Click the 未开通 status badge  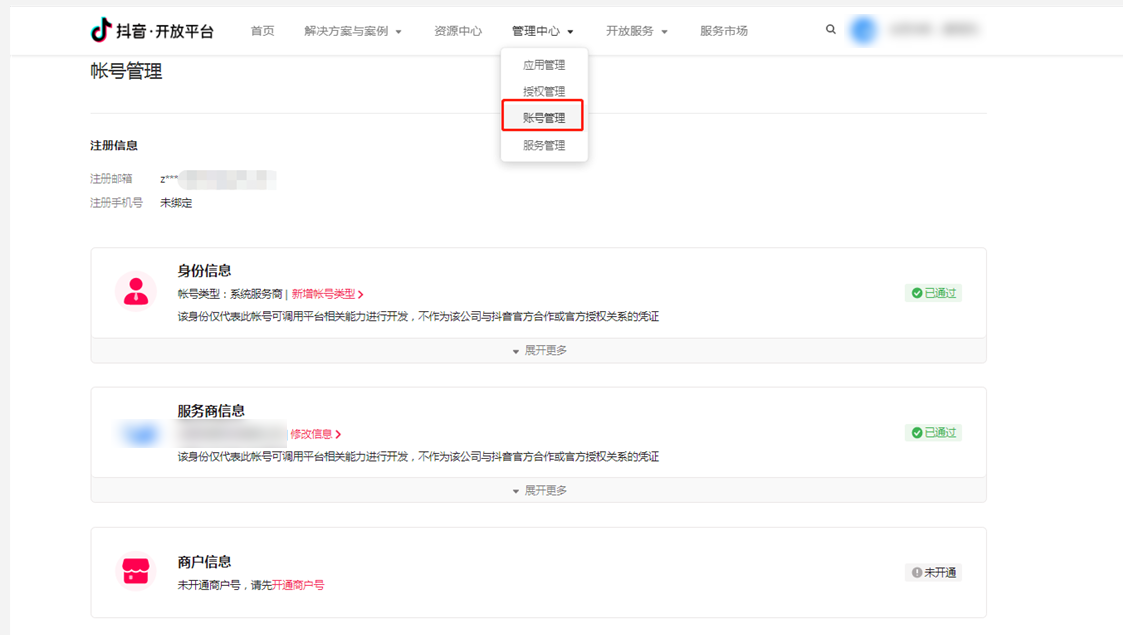click(933, 572)
